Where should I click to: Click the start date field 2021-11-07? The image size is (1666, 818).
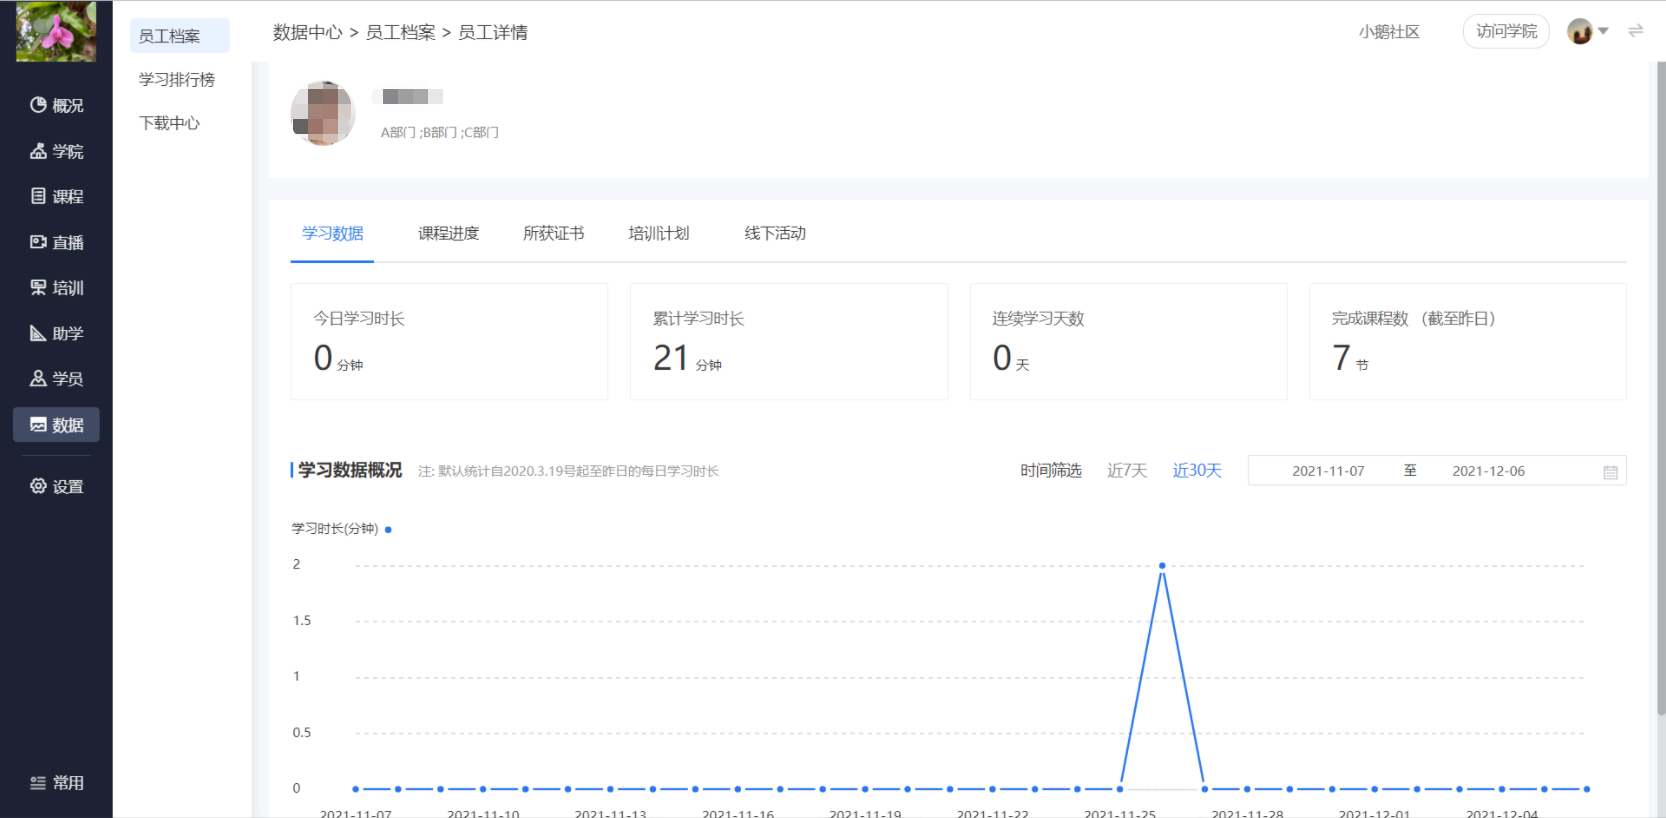1328,471
